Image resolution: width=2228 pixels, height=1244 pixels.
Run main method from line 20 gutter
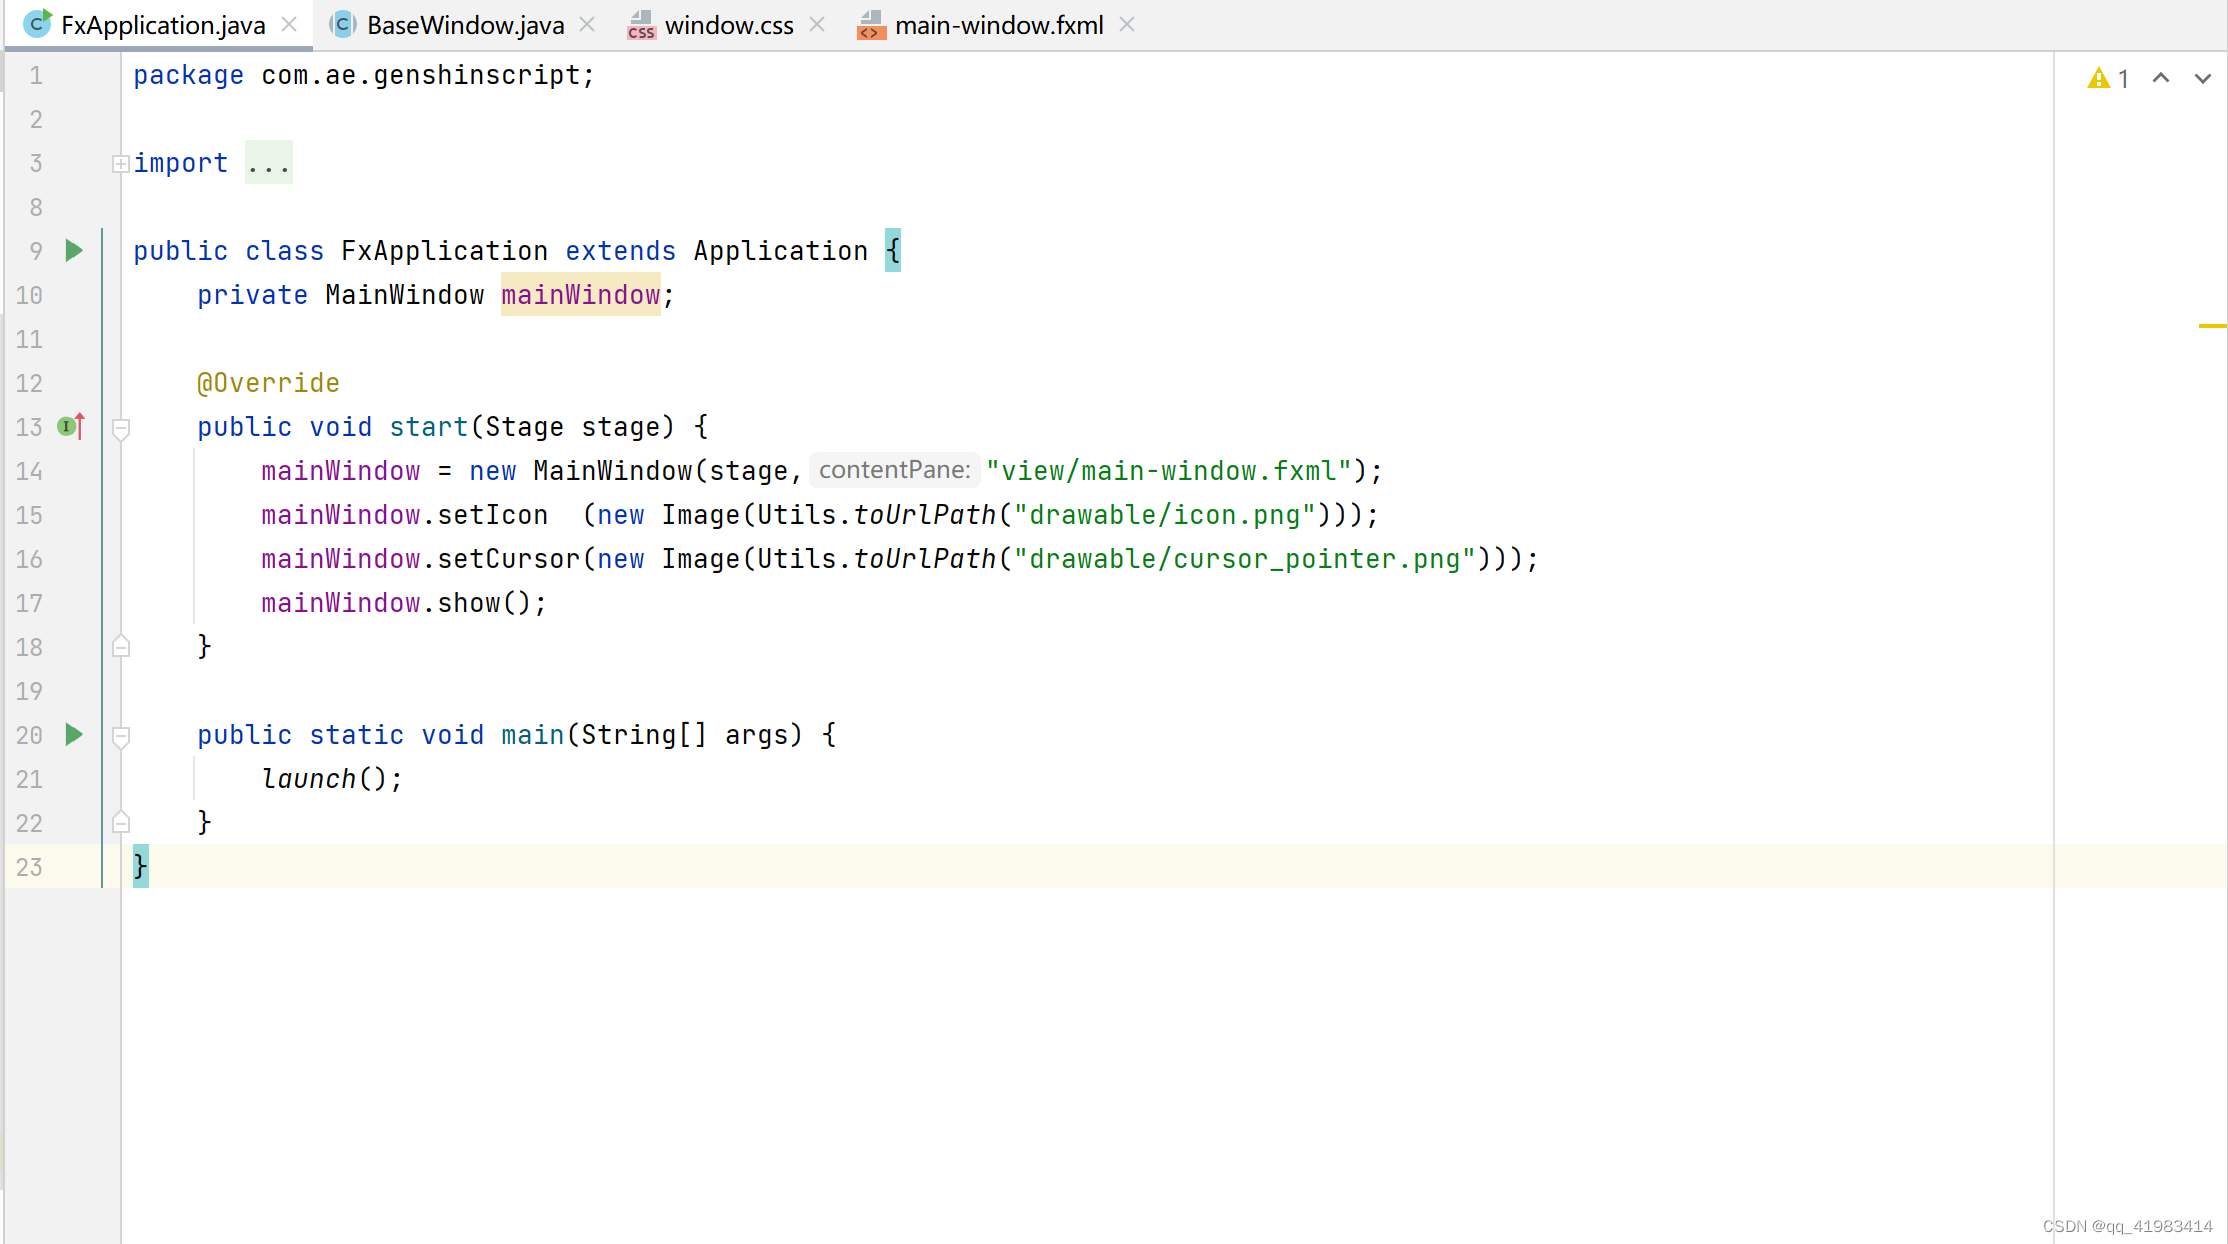tap(73, 734)
